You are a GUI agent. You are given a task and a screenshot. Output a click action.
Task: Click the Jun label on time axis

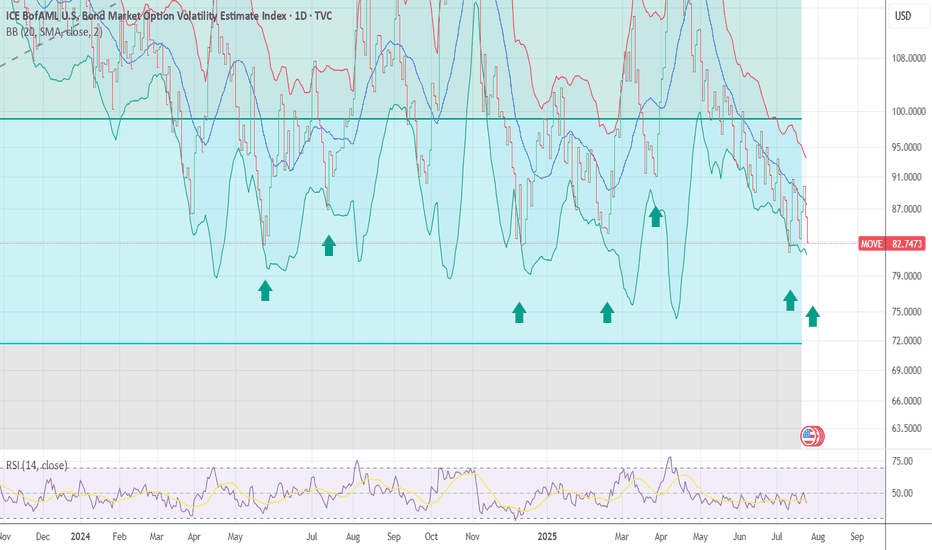[x=739, y=536]
